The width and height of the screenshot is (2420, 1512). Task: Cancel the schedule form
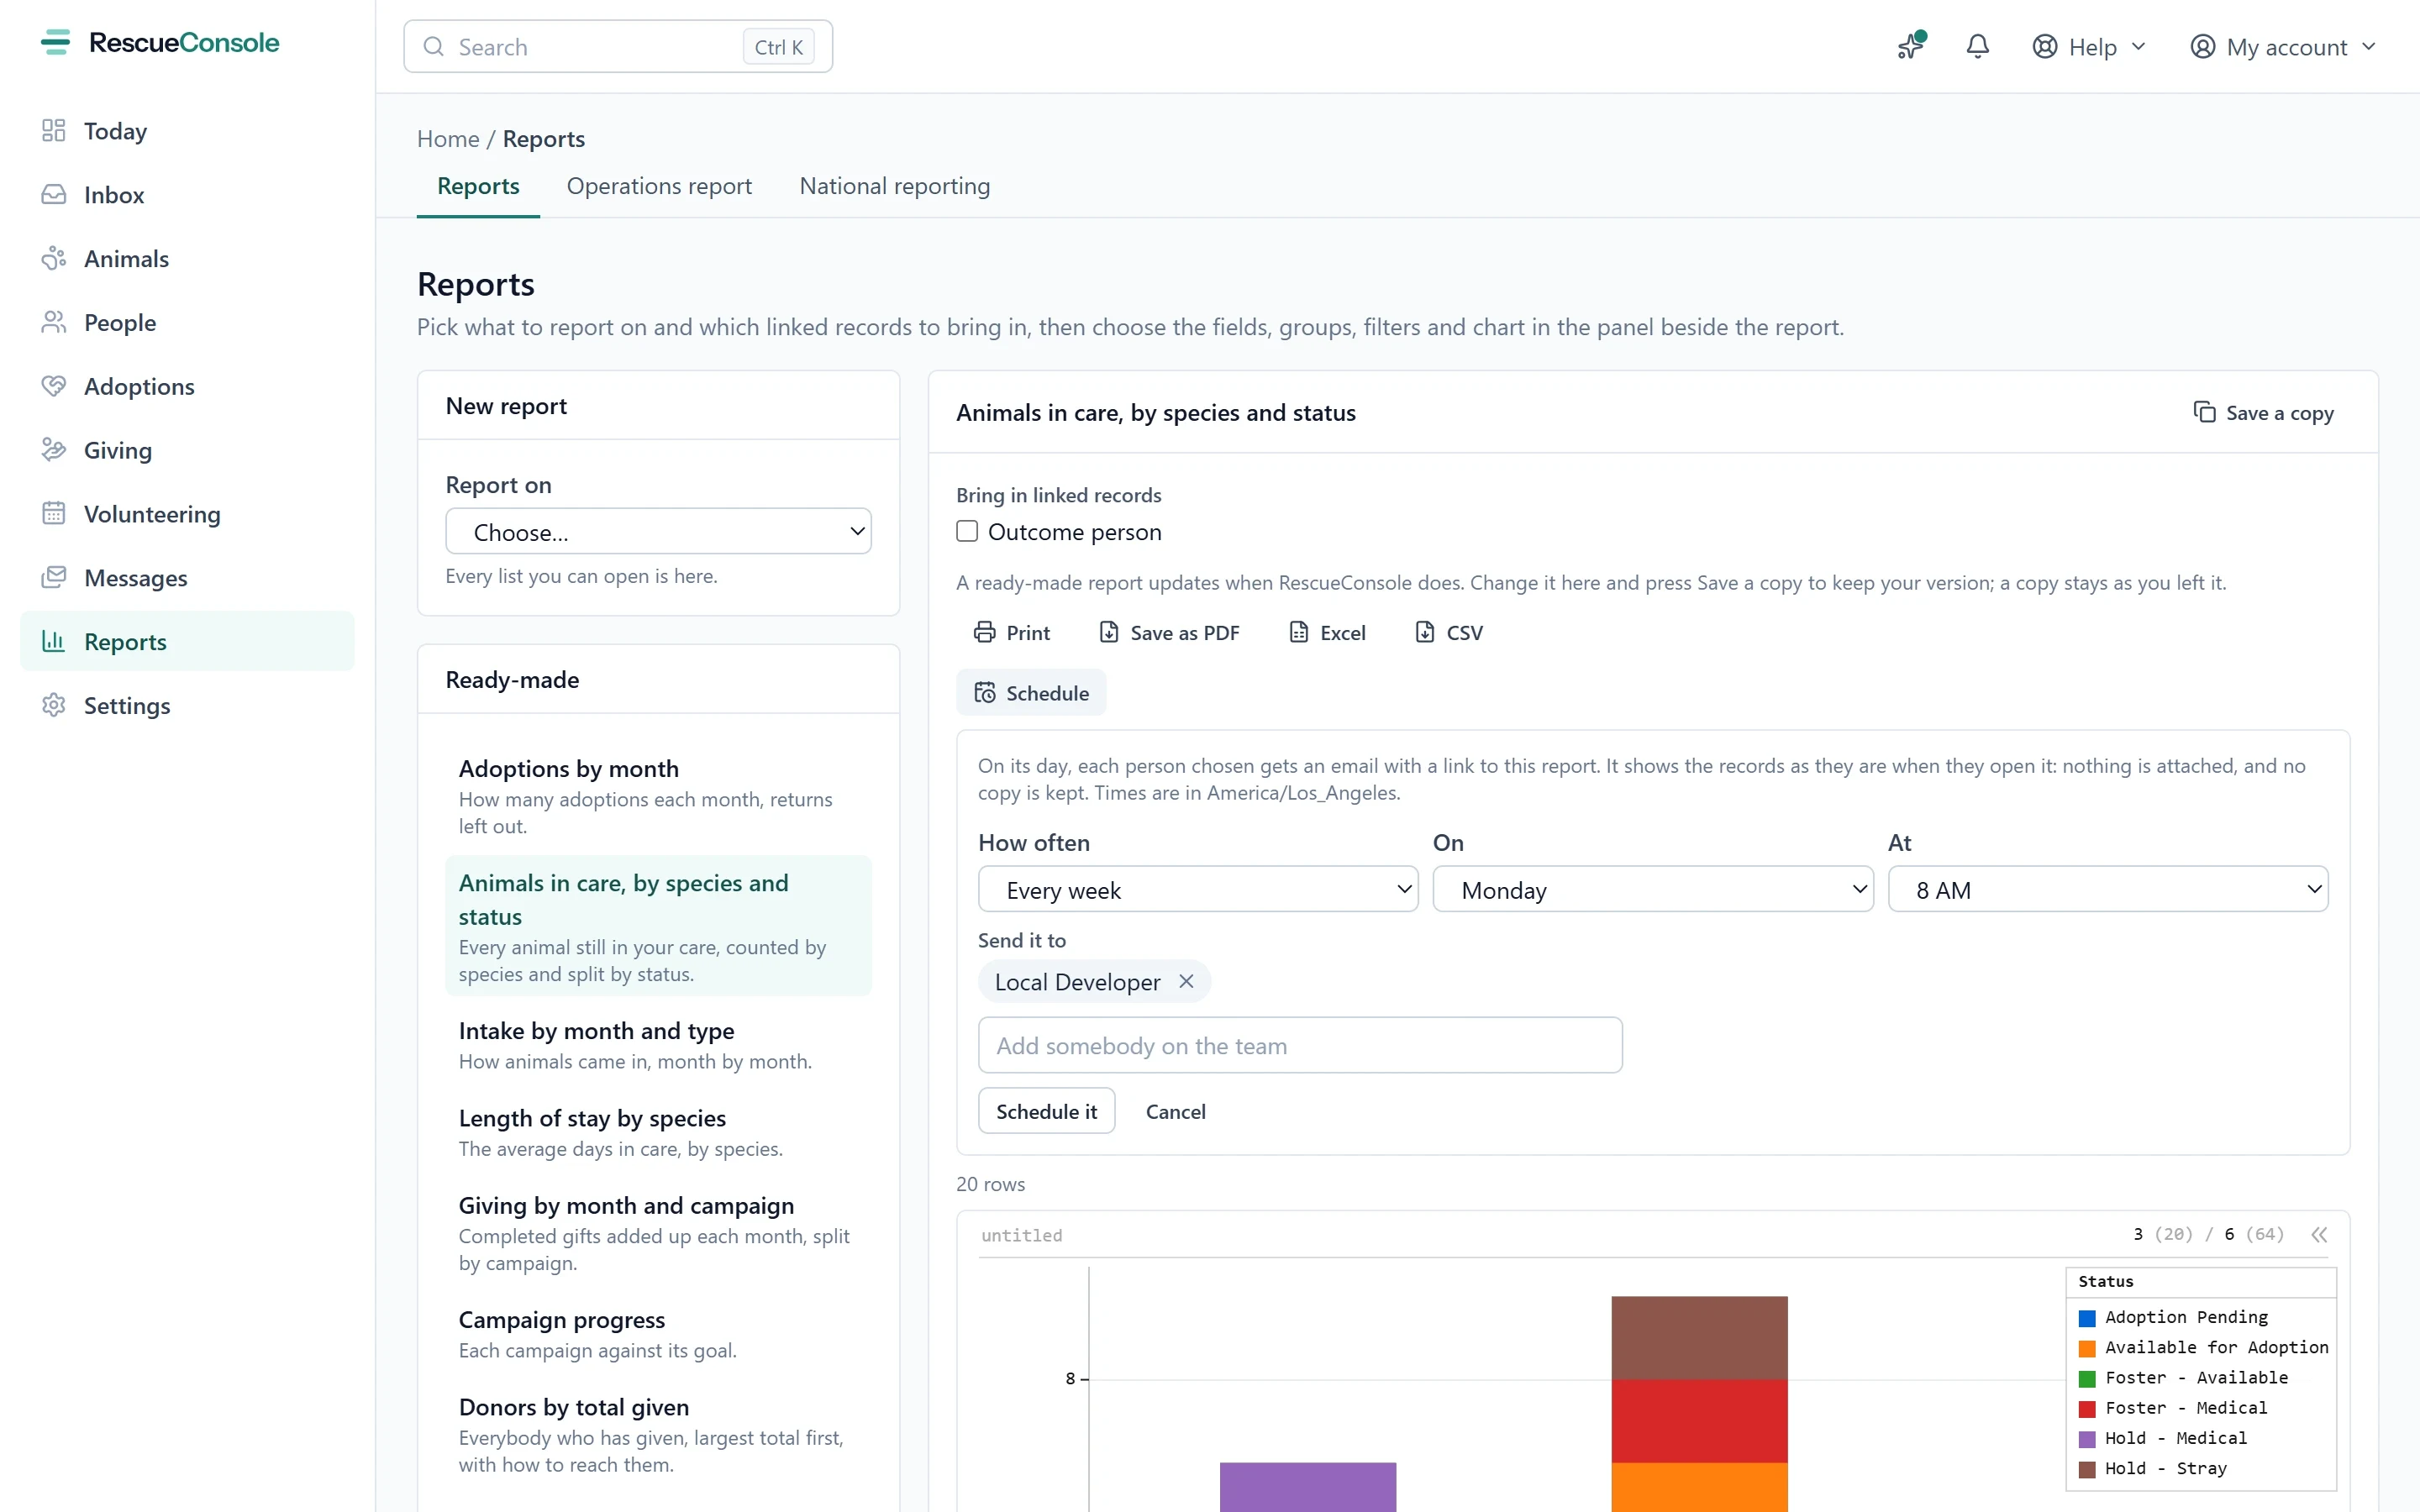coord(1175,1111)
